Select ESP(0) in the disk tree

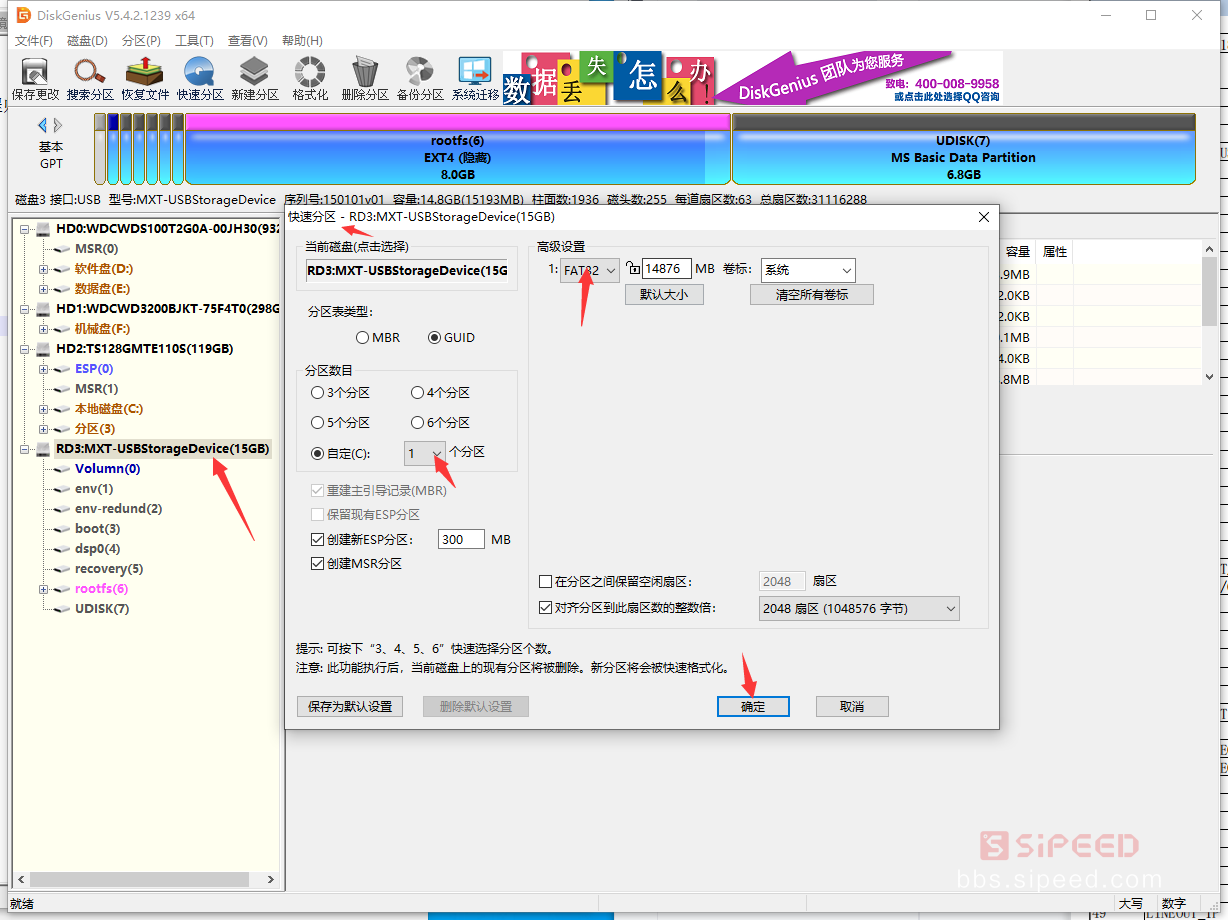(x=94, y=369)
